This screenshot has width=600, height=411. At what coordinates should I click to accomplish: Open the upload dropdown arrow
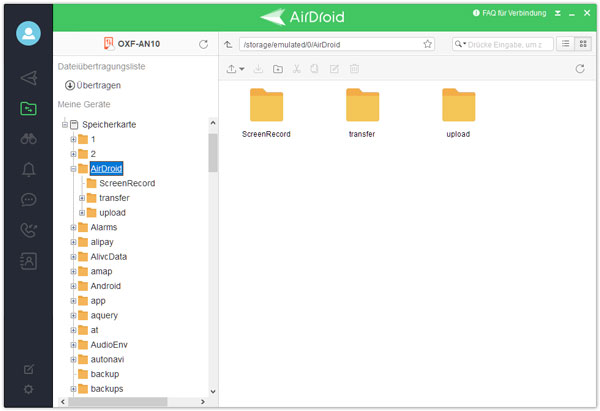(x=242, y=69)
